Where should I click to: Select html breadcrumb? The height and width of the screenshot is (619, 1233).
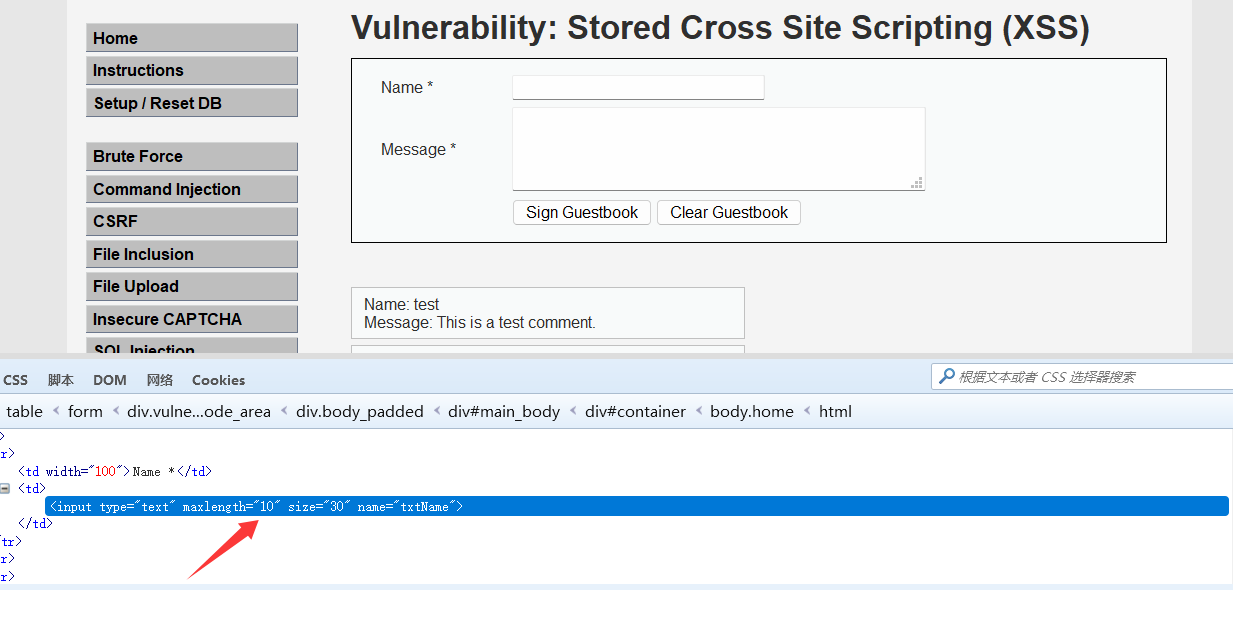[x=835, y=411]
